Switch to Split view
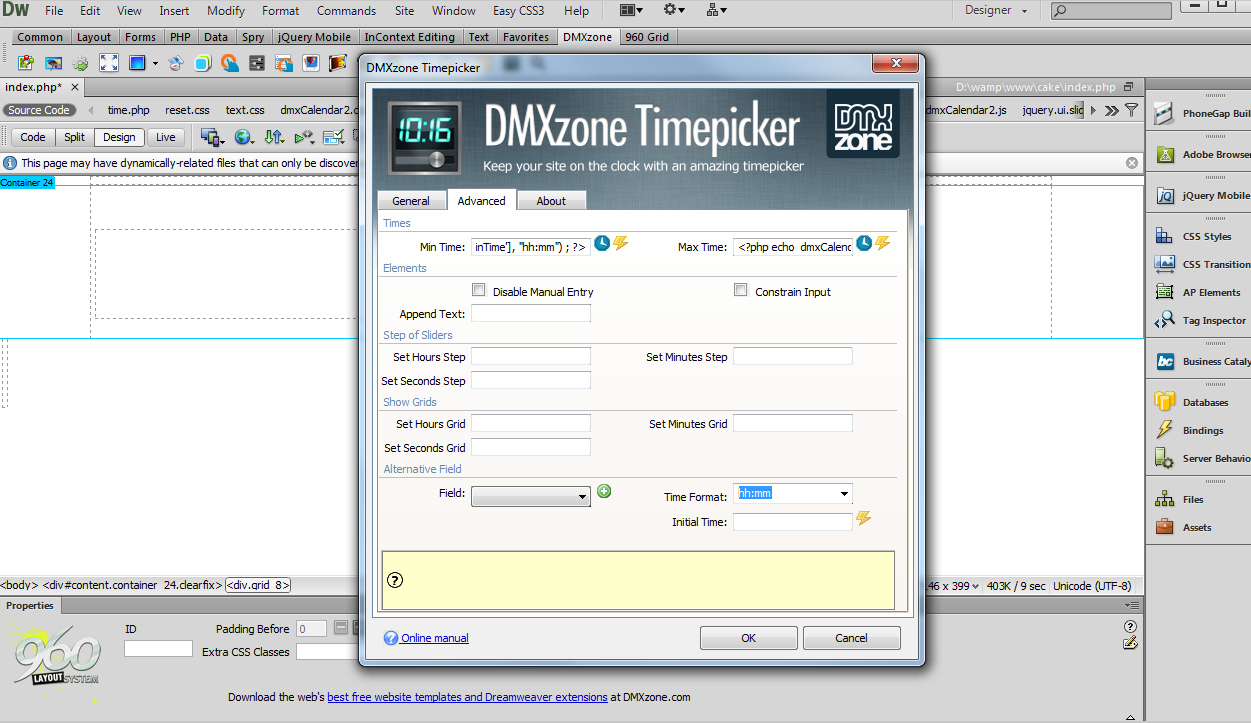 tap(74, 138)
